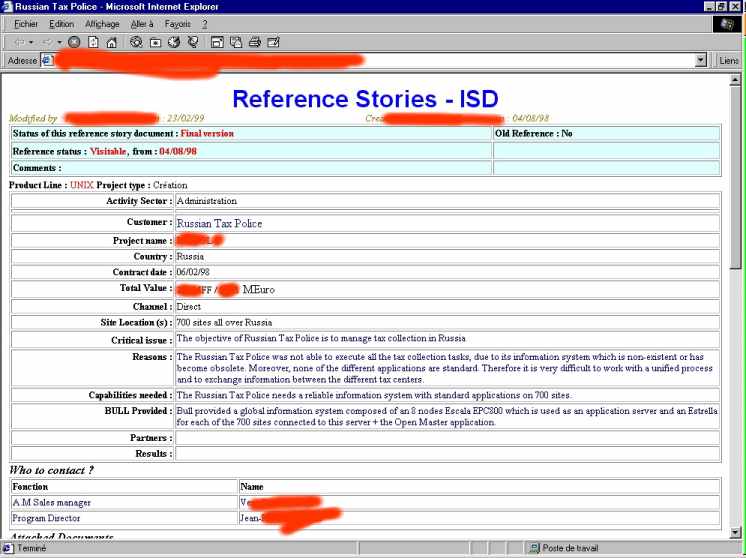Click the Fonction column header
This screenshot has width=746, height=558.
[30, 487]
